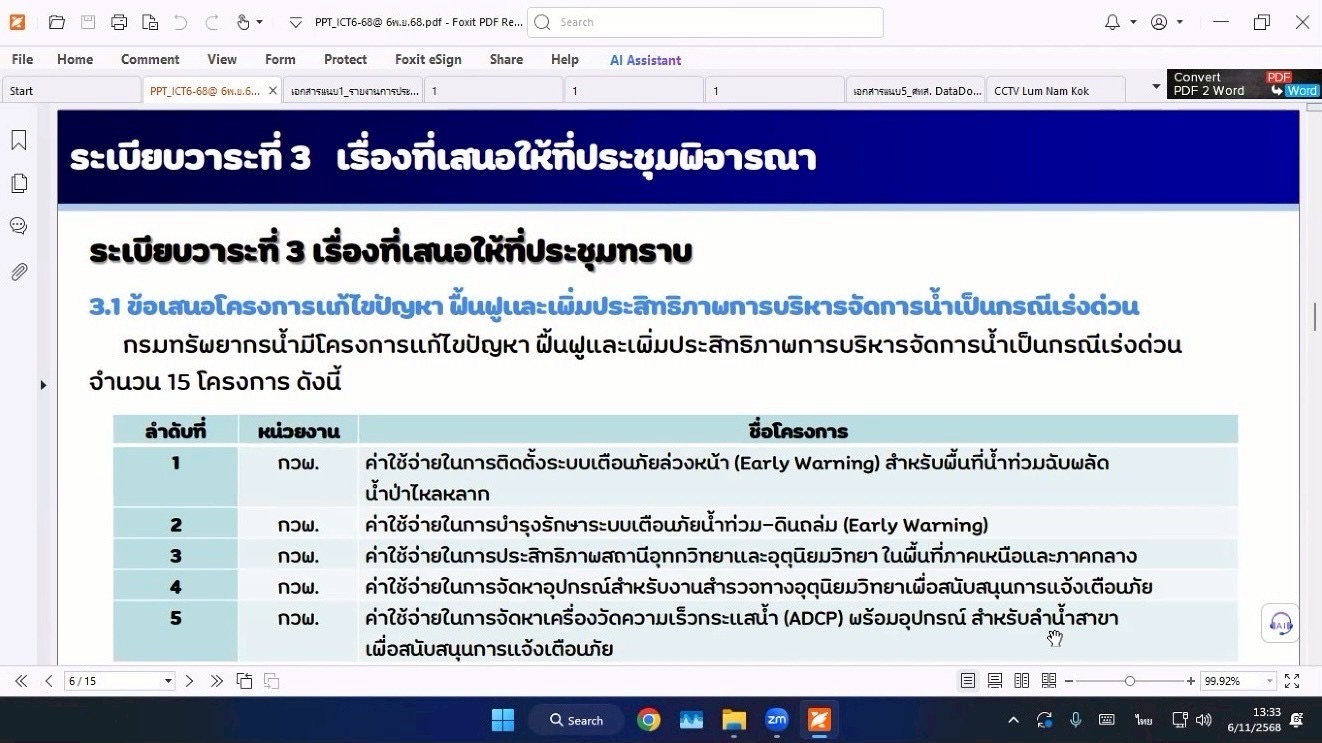
Task: Expand the zoom percentage dropdown
Action: click(x=1269, y=681)
